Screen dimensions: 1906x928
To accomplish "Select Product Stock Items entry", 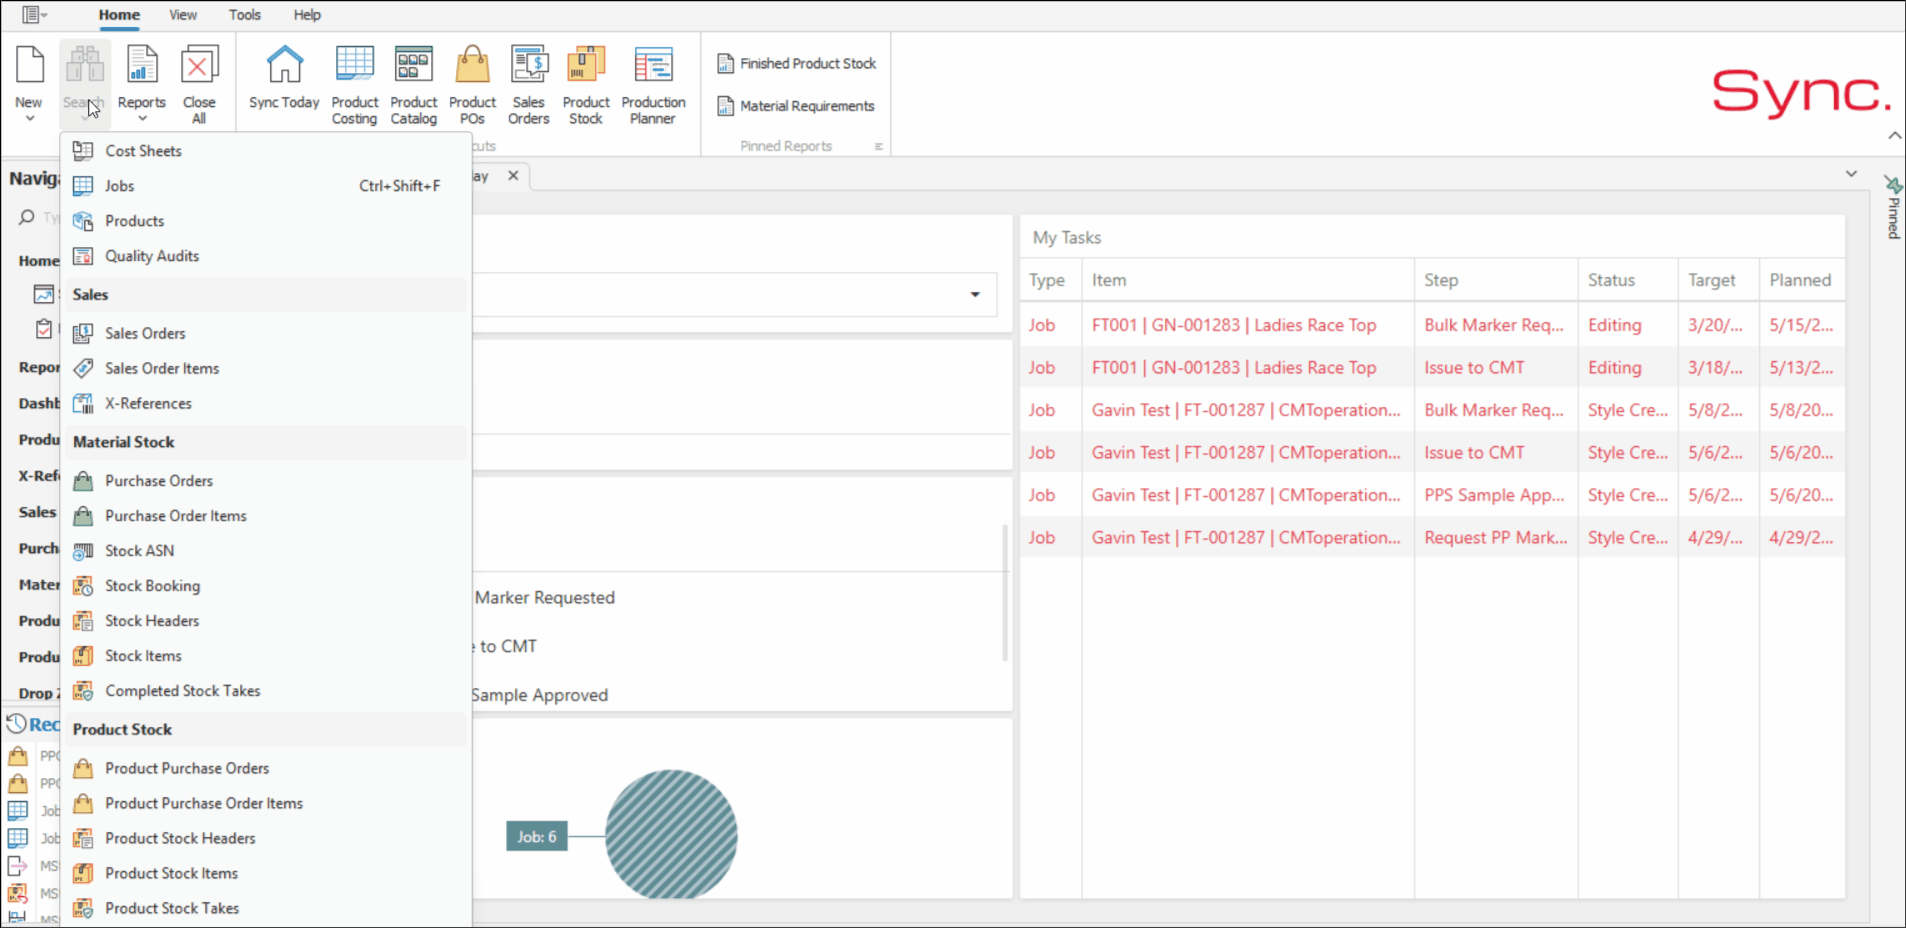I will (266, 873).
